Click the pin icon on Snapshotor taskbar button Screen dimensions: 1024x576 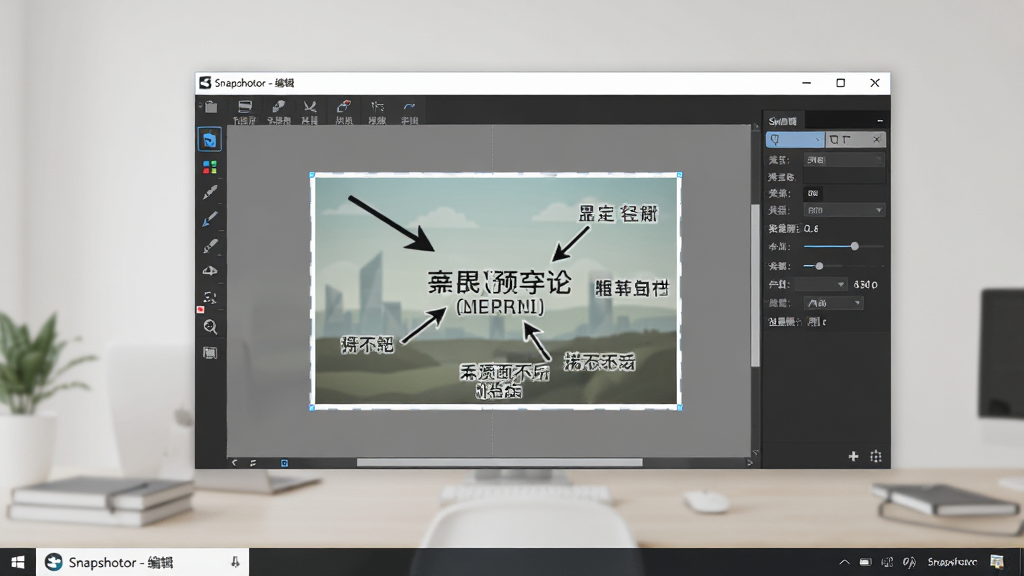(x=235, y=562)
